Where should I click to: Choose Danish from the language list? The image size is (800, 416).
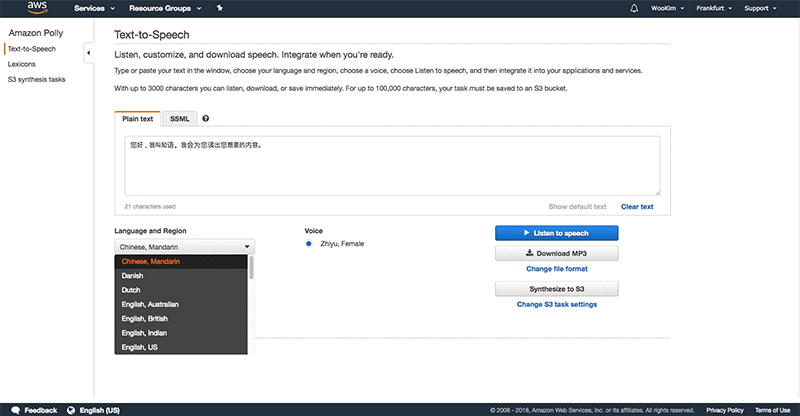132,275
